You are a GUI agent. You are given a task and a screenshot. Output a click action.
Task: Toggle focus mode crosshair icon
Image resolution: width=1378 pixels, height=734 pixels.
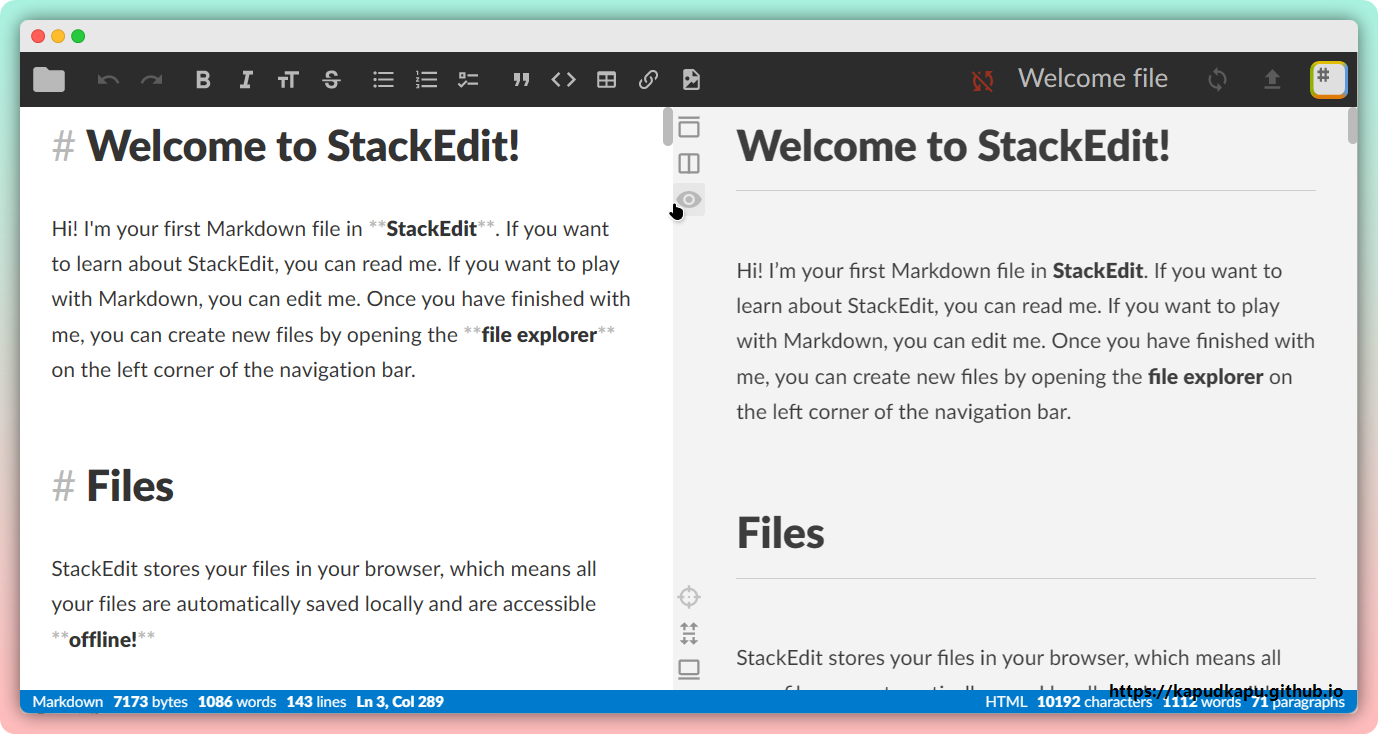pos(689,598)
